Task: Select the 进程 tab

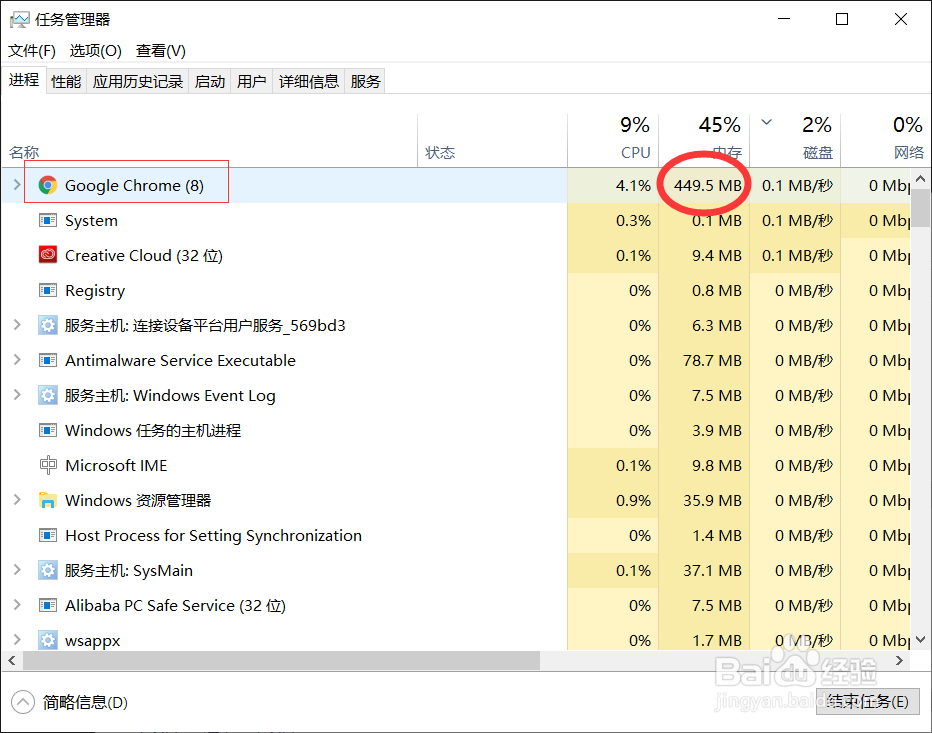Action: point(24,80)
